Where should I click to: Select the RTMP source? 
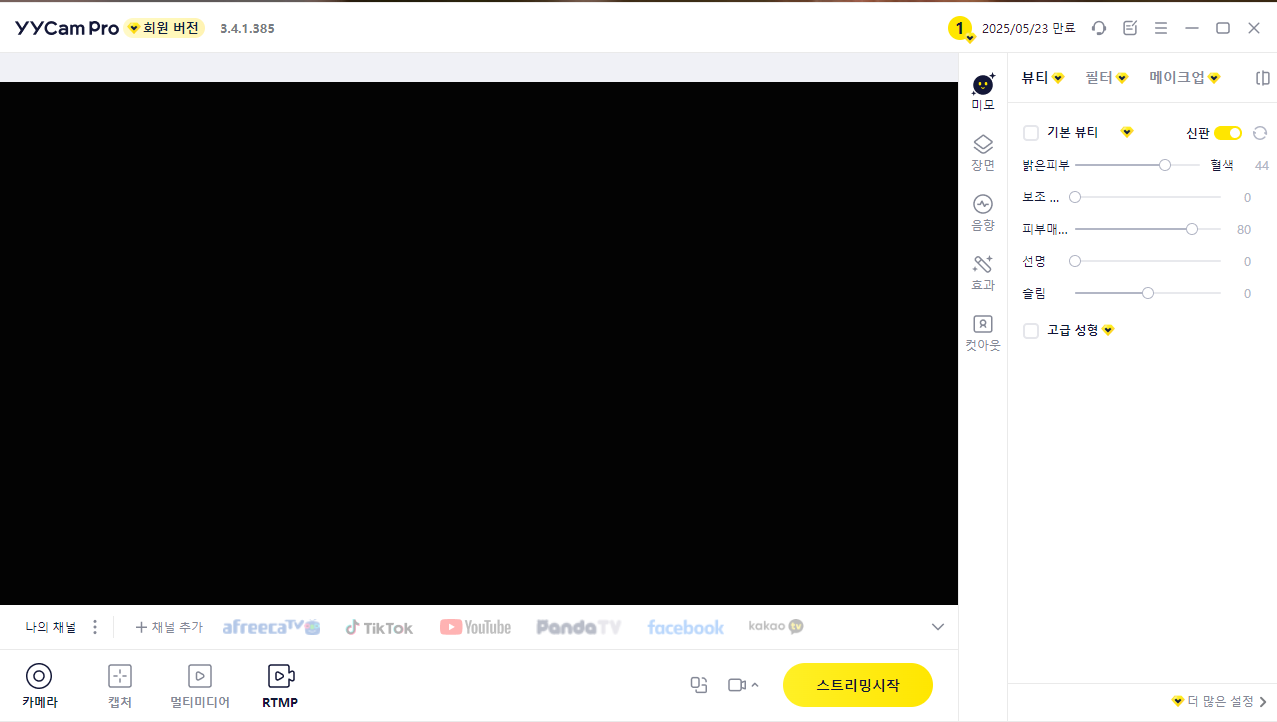click(x=281, y=686)
